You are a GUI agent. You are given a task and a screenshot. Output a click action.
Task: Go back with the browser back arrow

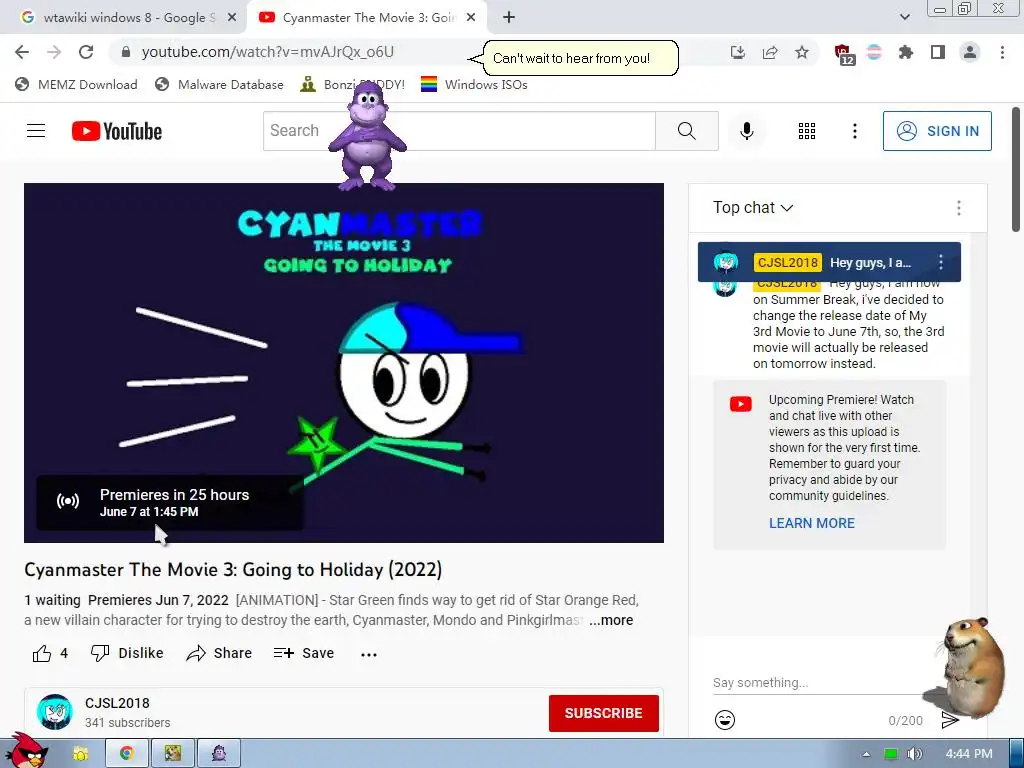click(22, 52)
